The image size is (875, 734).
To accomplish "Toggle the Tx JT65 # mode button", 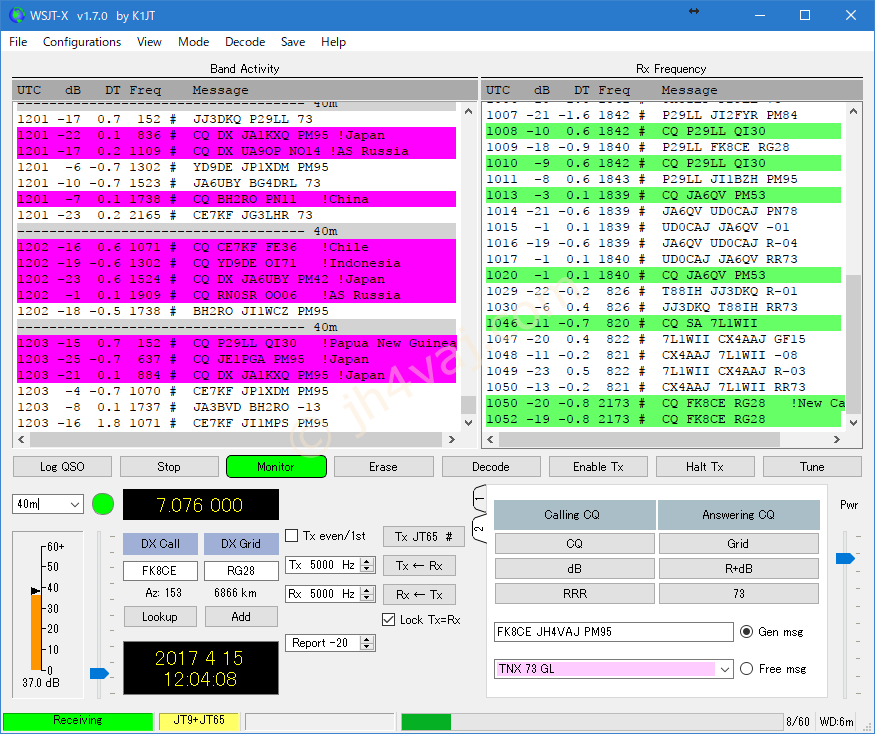I will point(424,537).
